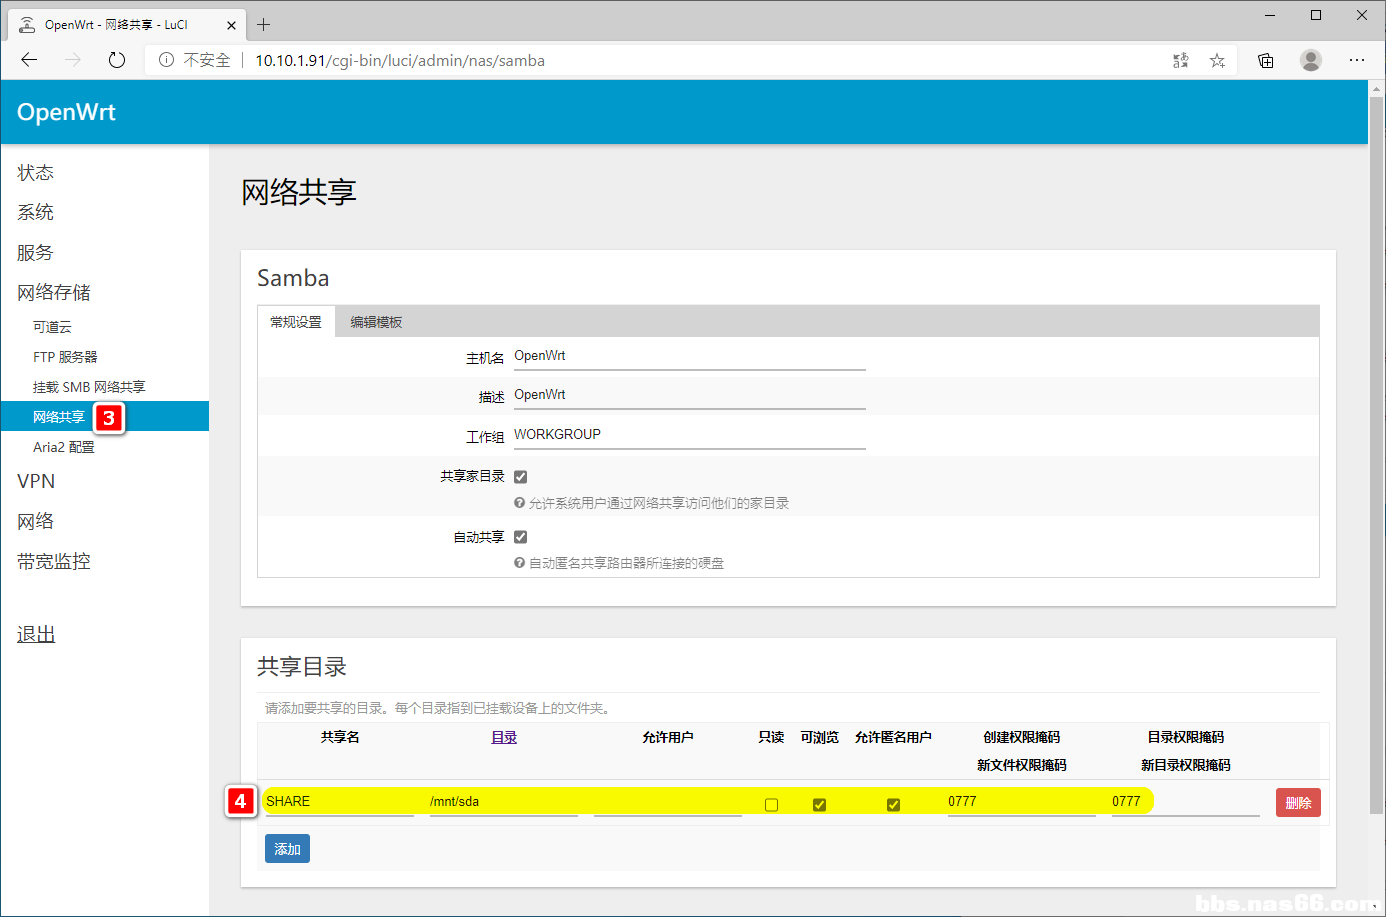Viewport: 1386px width, 917px height.
Task: Open the Collections icon
Action: tap(1266, 60)
